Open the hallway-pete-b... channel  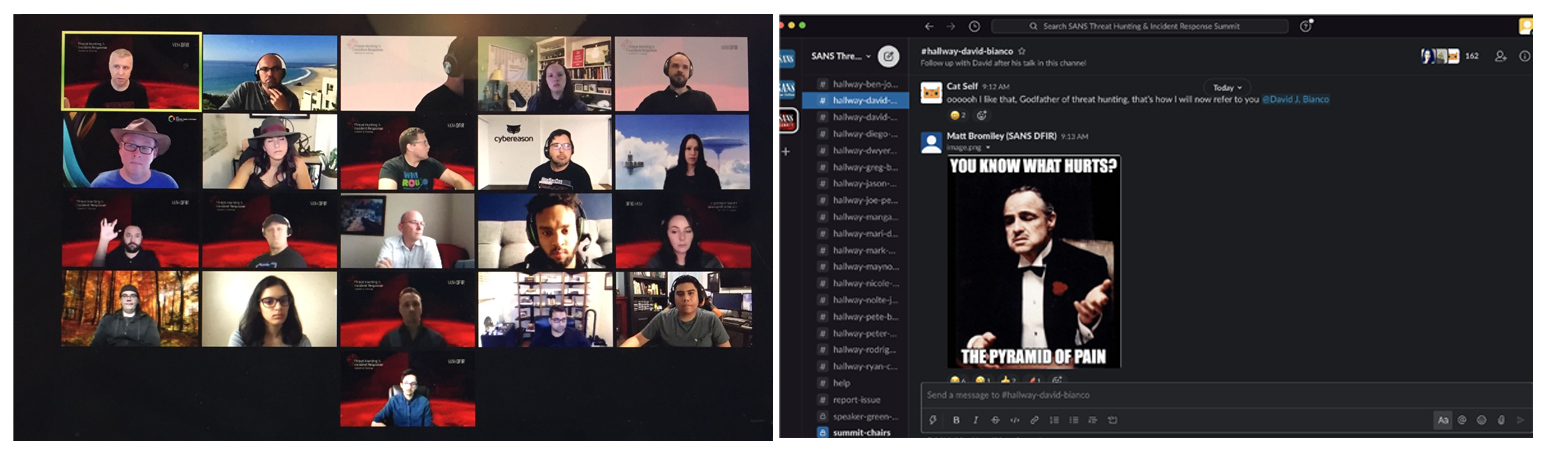pos(858,316)
